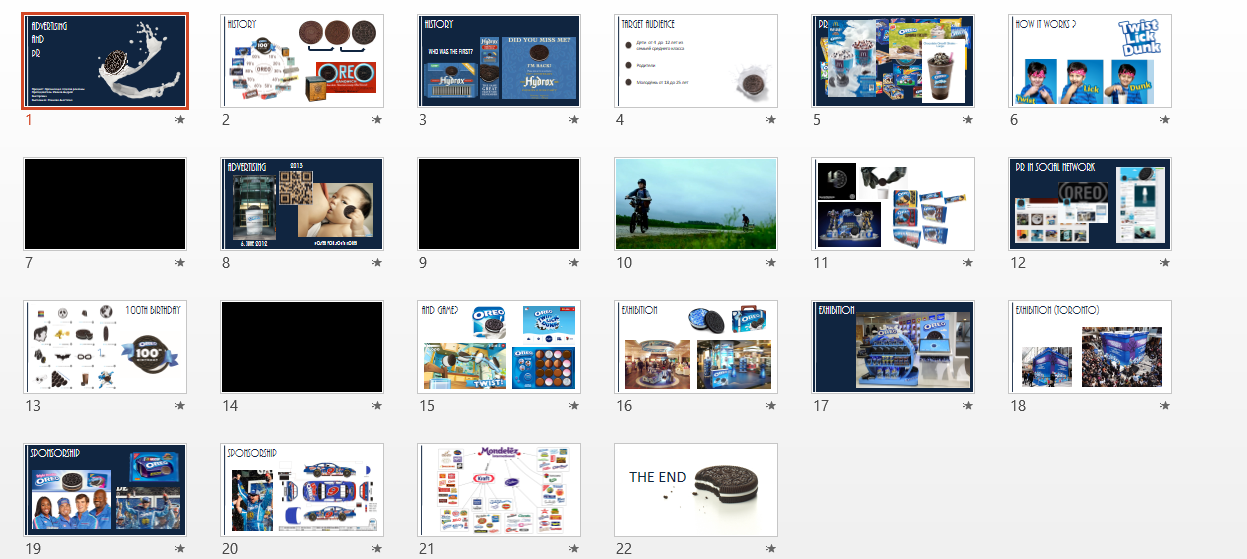The height and width of the screenshot is (559, 1247).
Task: Select slide 6 'How it works' Twist Lick Dunk
Action: (1091, 61)
